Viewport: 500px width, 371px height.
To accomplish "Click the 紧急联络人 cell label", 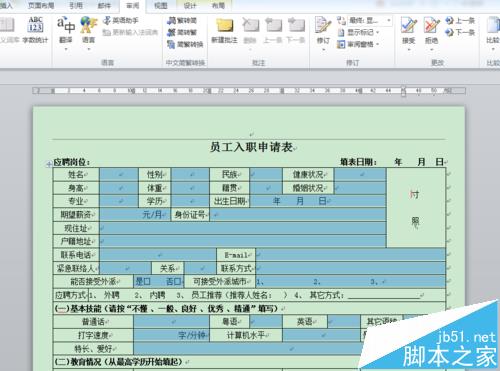I will [76, 268].
